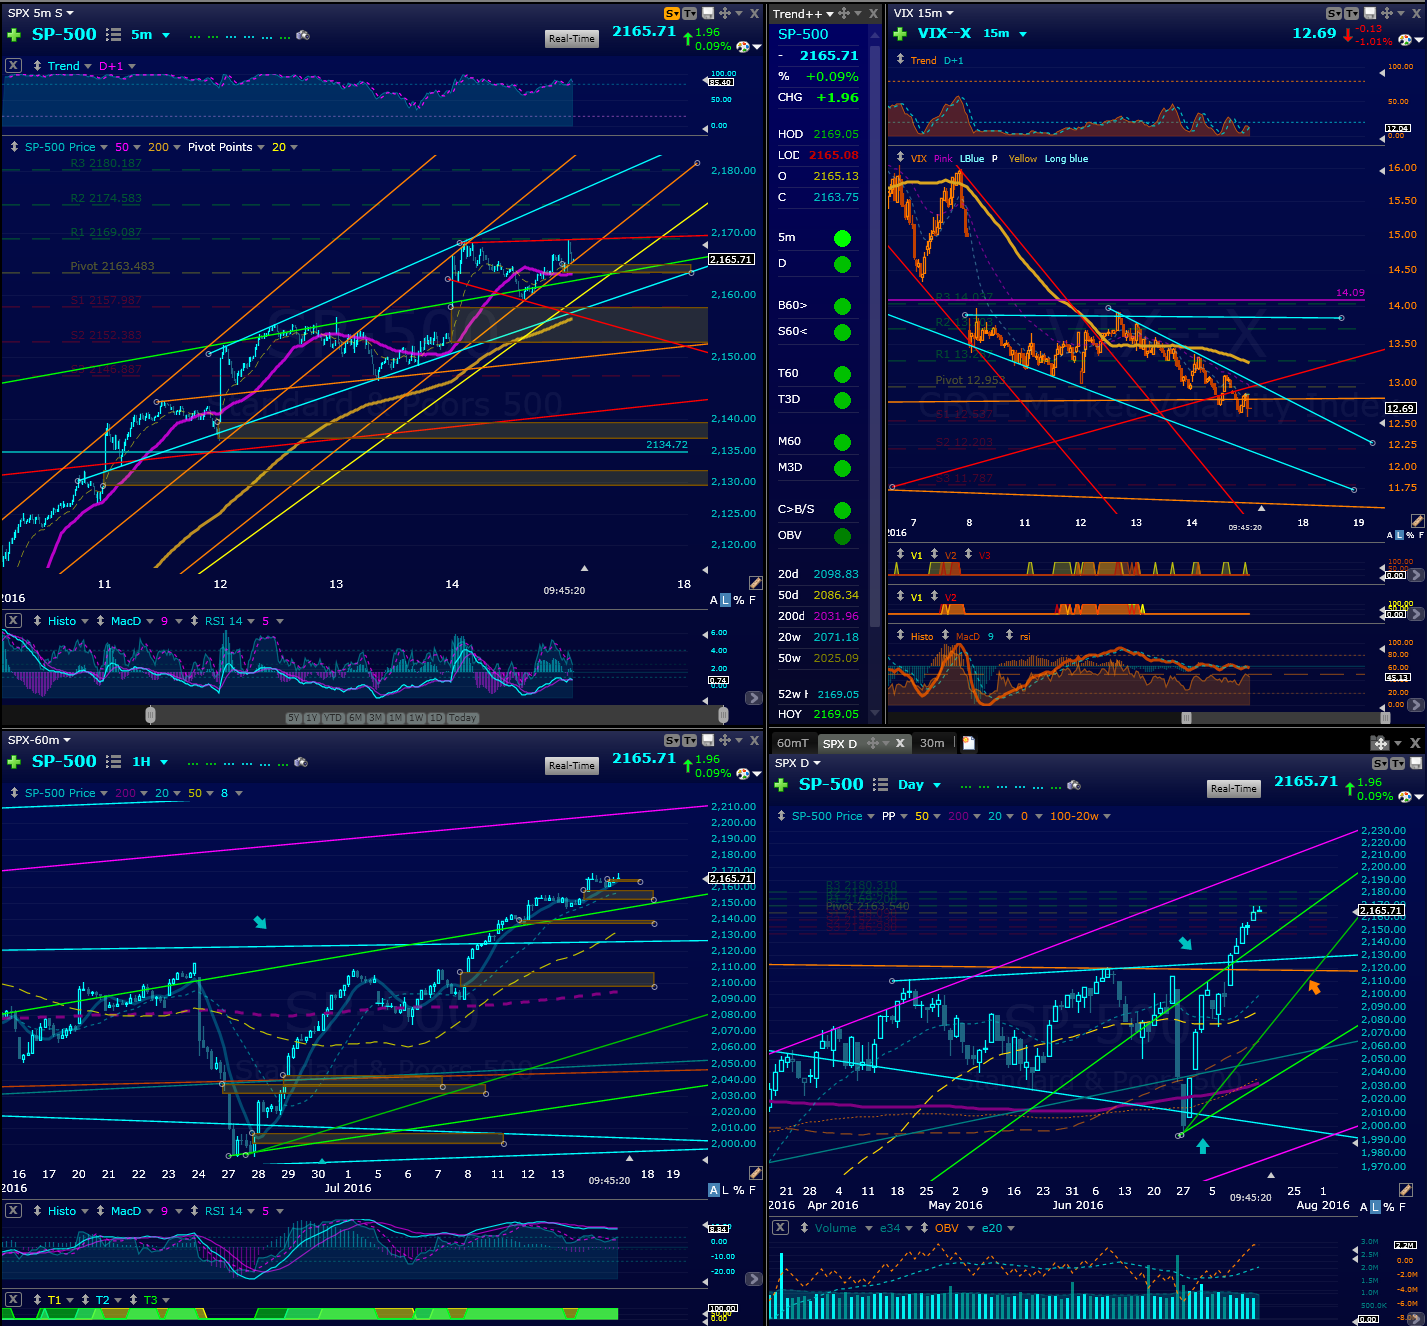The width and height of the screenshot is (1427, 1326).
Task: Select pencil drawing tool on SPX 5m chart
Action: [755, 583]
